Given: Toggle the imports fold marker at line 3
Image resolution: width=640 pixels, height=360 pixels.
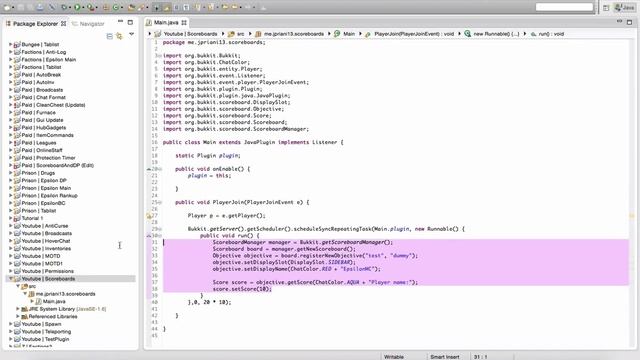Looking at the screenshot, I should pos(160,56).
